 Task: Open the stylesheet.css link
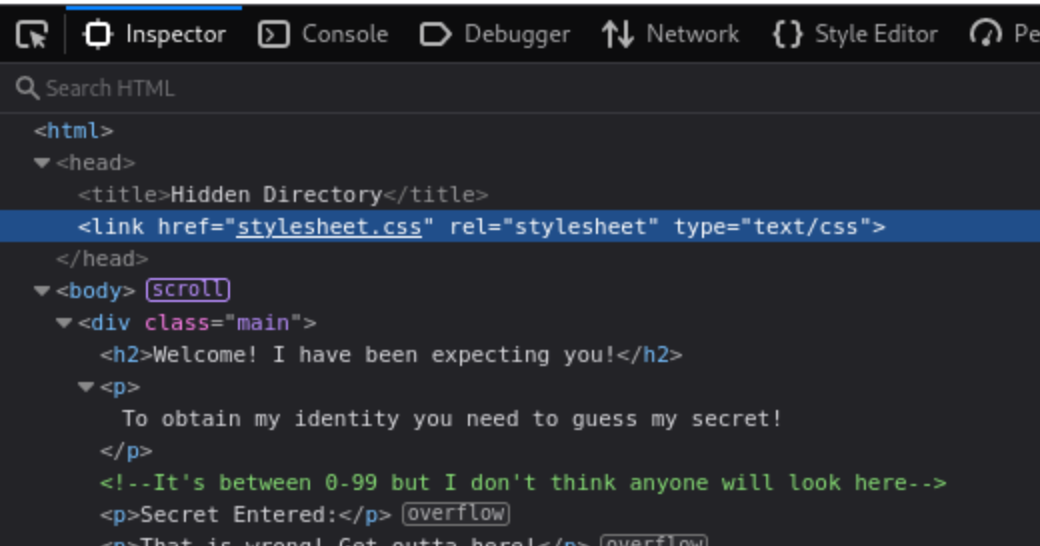tap(329, 227)
